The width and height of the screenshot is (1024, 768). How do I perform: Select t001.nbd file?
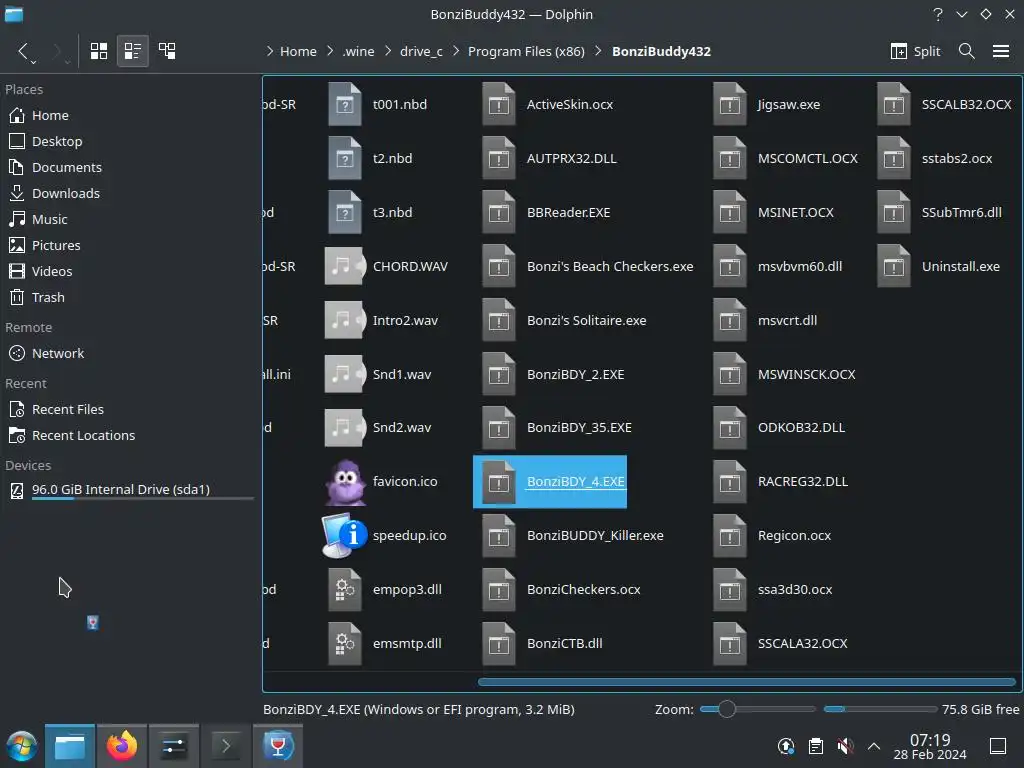pyautogui.click(x=377, y=104)
